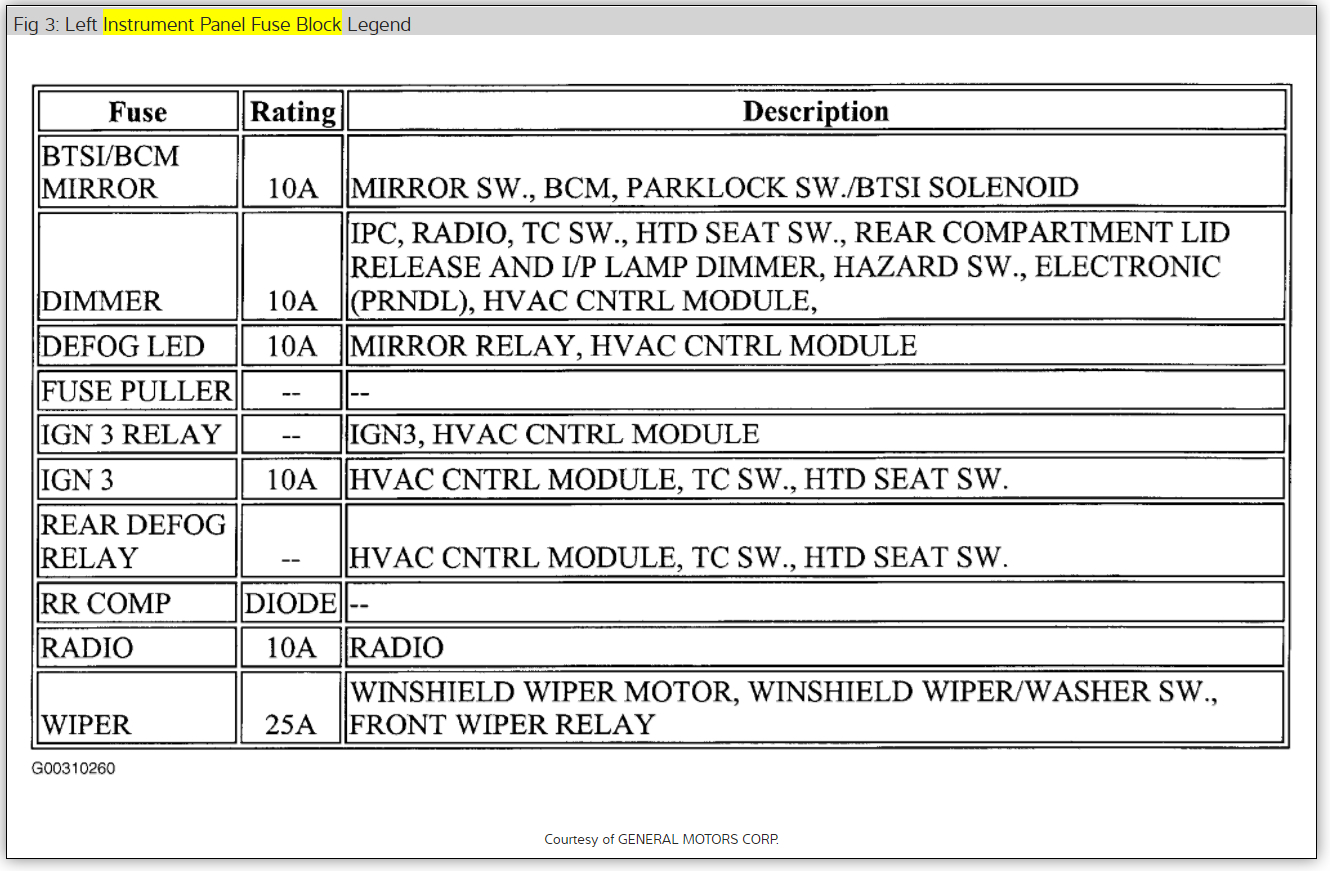This screenshot has width=1330, height=871.
Task: Click the 10A rating in the RADIO row
Action: 293,648
